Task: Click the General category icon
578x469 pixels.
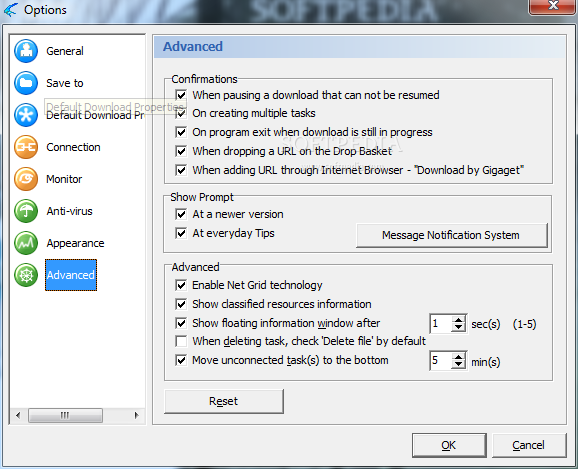Action: coord(26,51)
